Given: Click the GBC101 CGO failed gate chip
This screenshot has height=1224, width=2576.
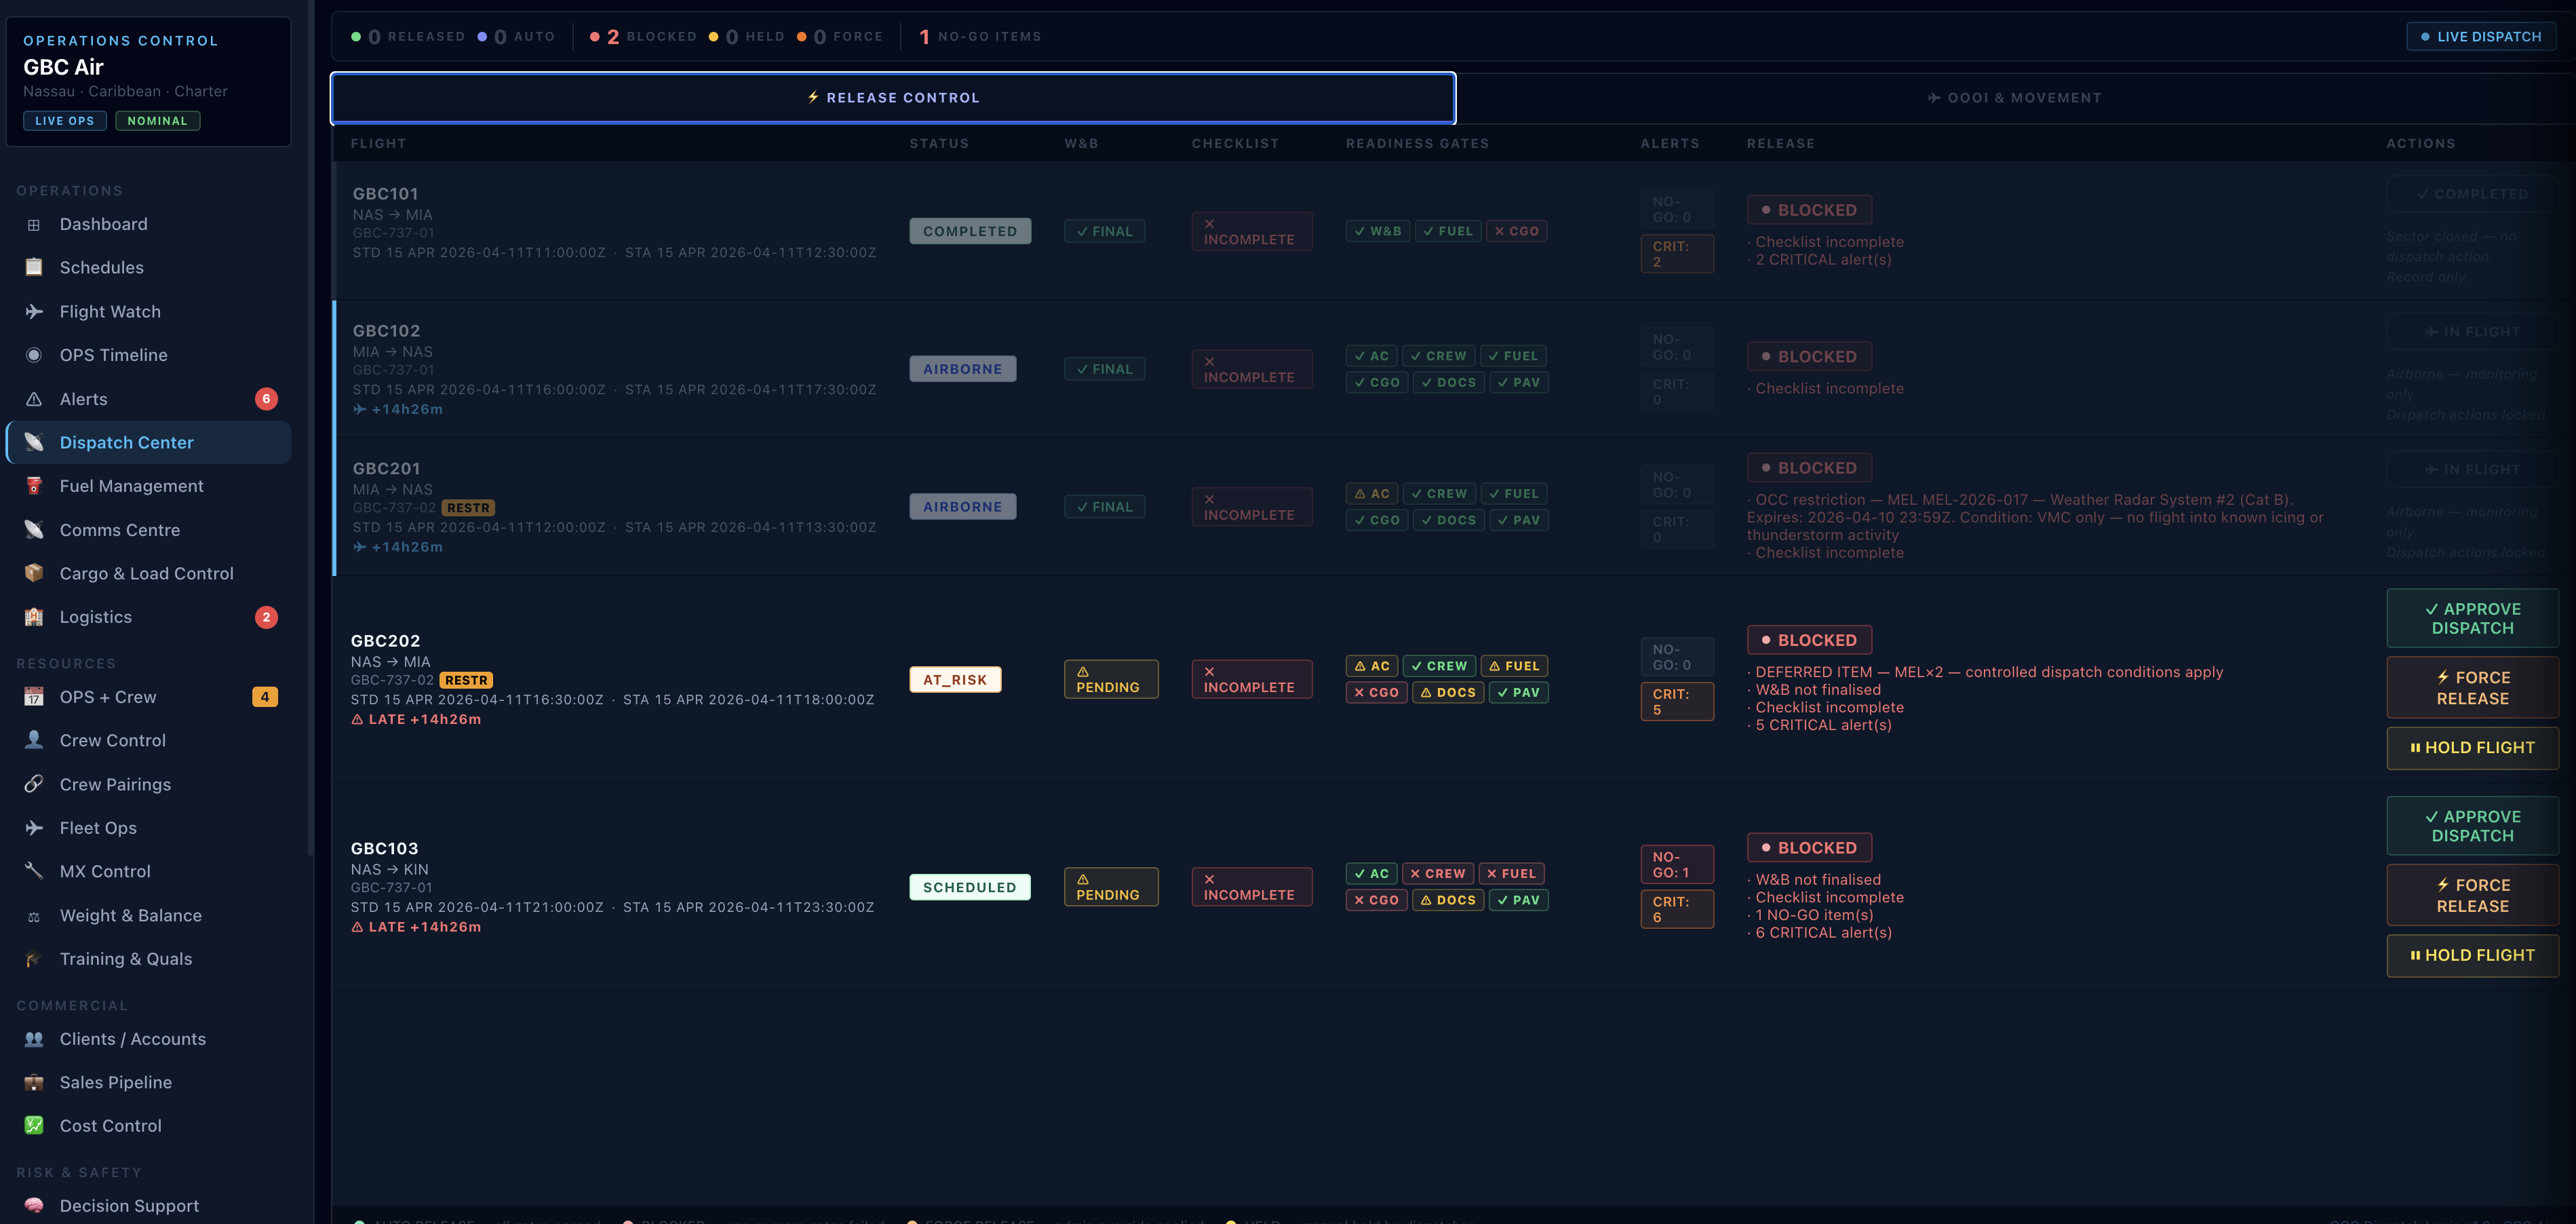Looking at the screenshot, I should coord(1516,231).
